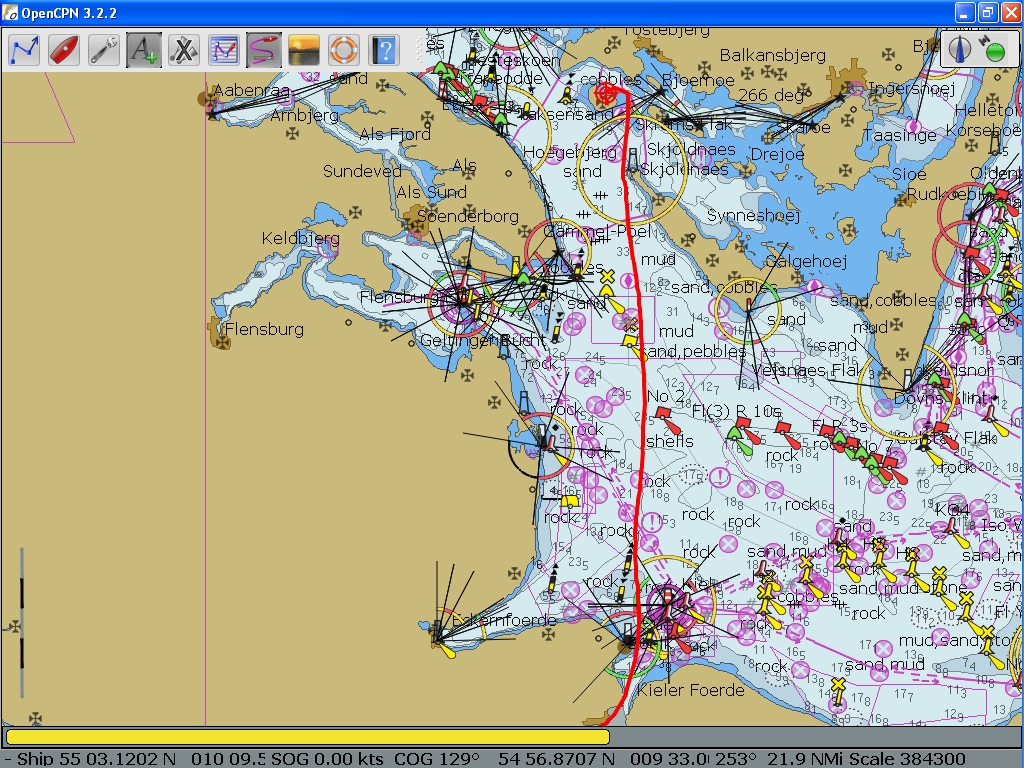Screen dimensions: 1024x768
Task: Click the Man Overboard lifebuoy icon
Action: coord(344,49)
